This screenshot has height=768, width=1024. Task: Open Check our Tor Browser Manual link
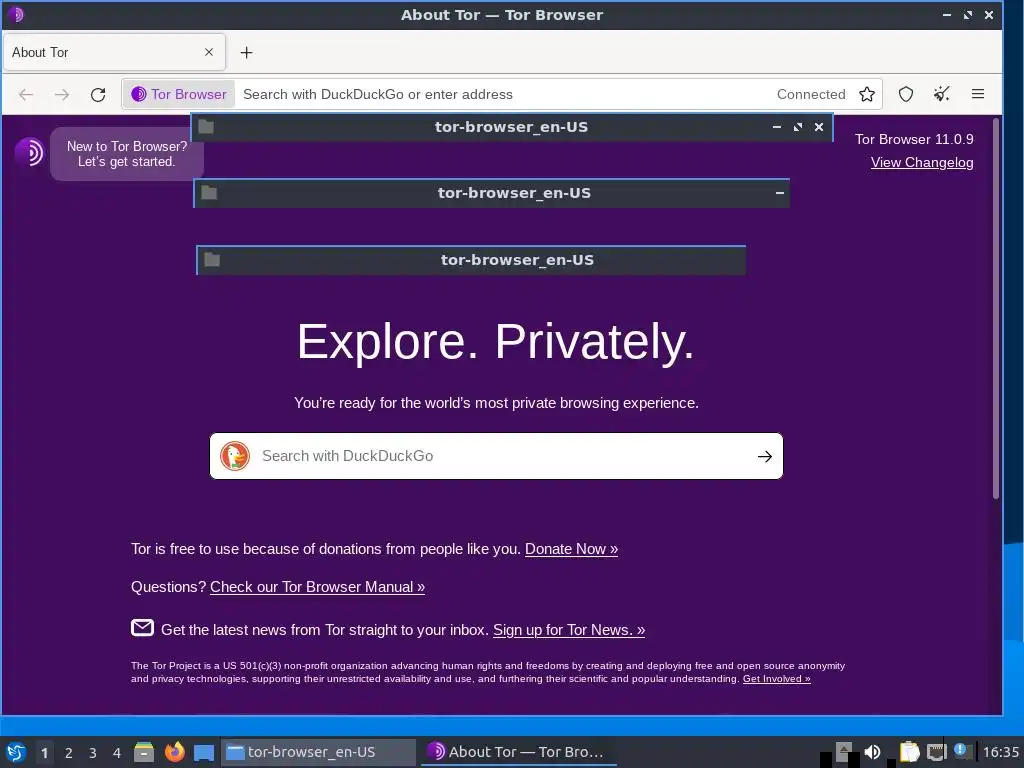pyautogui.click(x=317, y=587)
